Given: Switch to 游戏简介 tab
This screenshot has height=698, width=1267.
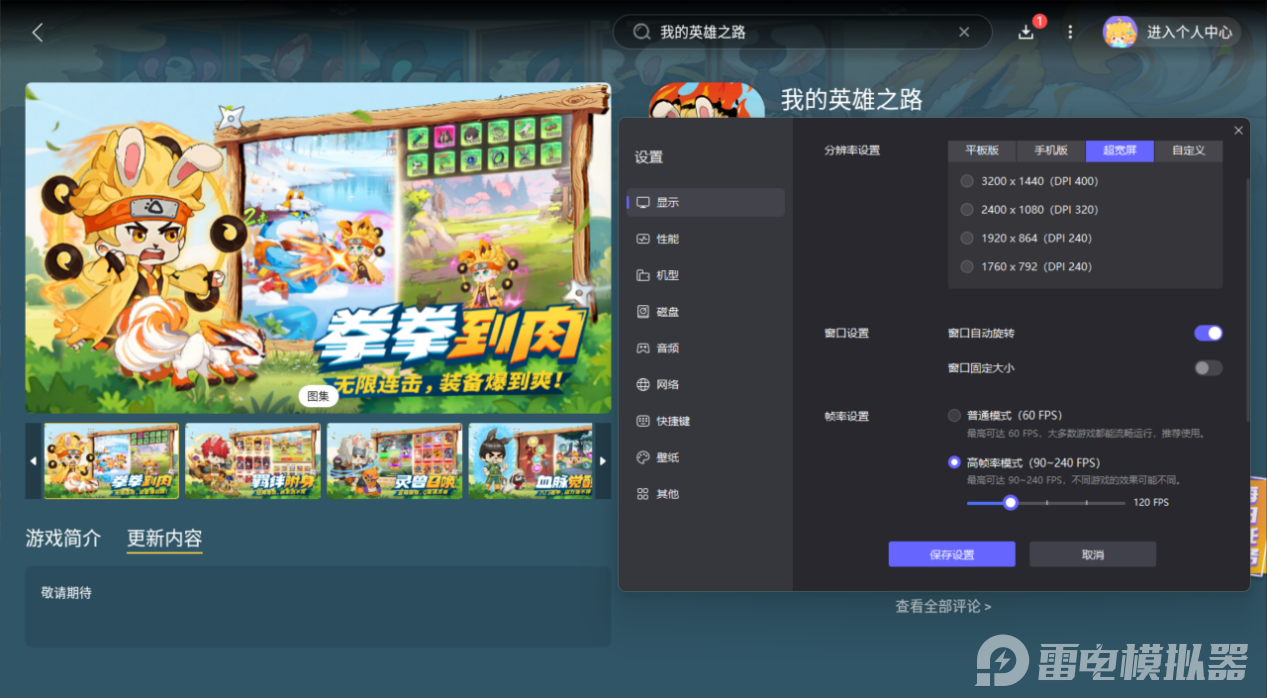Looking at the screenshot, I should point(63,538).
